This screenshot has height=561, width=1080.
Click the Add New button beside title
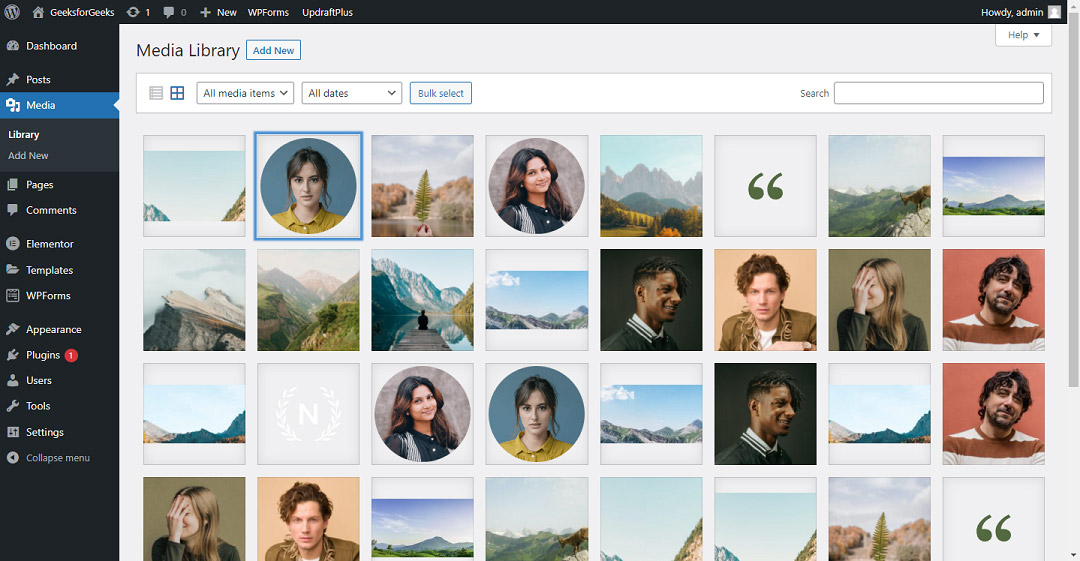pos(273,50)
